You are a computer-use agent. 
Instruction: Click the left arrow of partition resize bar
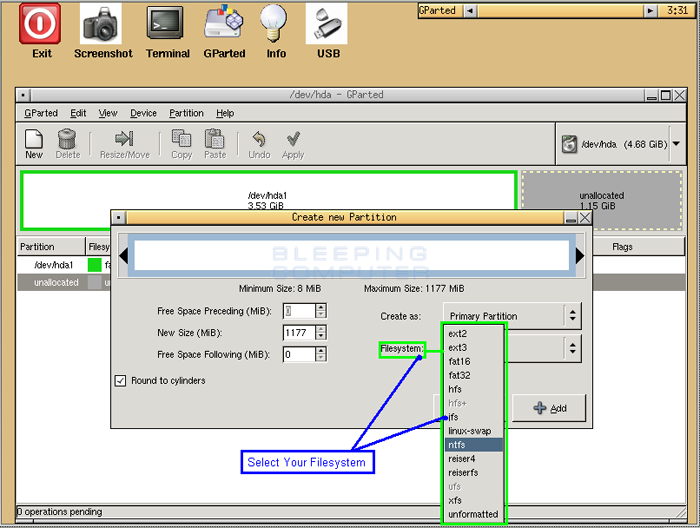(124, 256)
